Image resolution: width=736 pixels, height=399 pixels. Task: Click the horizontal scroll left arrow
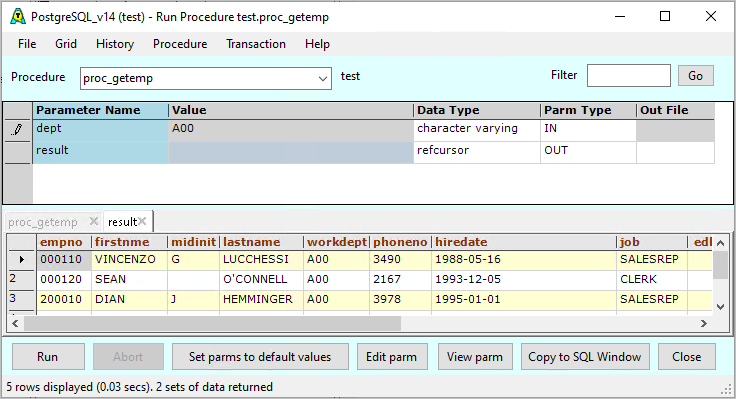coord(15,323)
